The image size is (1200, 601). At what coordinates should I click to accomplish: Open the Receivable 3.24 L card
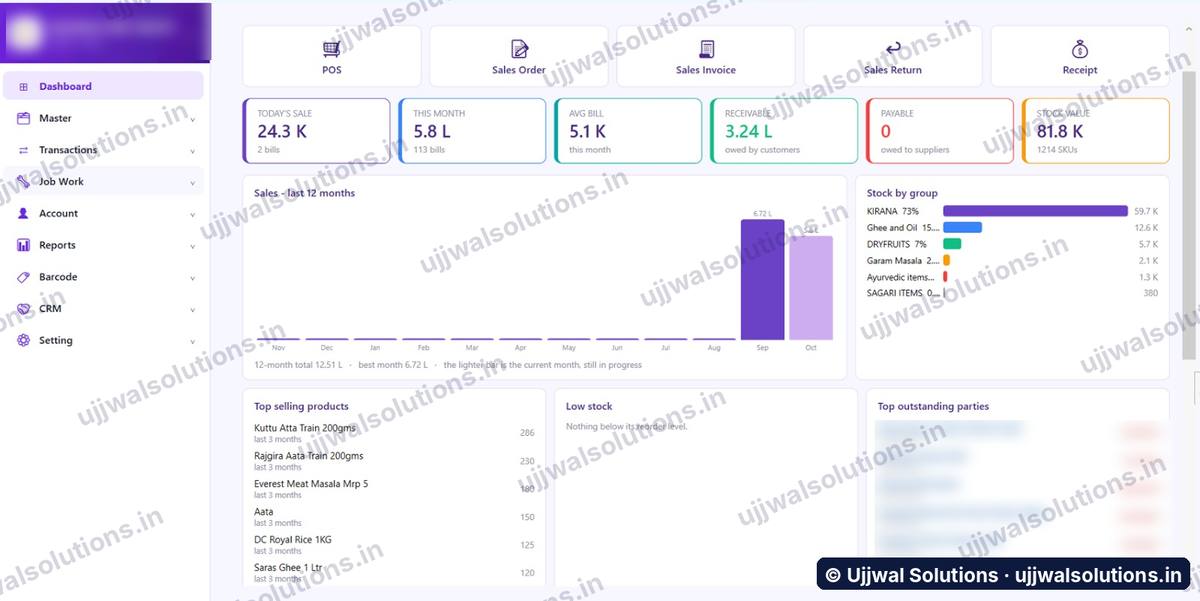tap(784, 130)
